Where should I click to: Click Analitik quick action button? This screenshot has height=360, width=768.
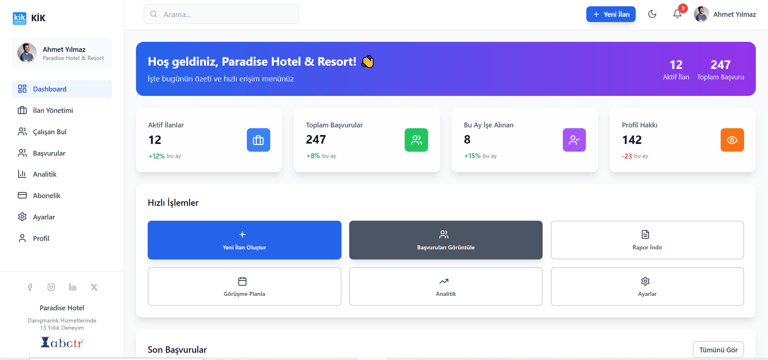pos(446,287)
